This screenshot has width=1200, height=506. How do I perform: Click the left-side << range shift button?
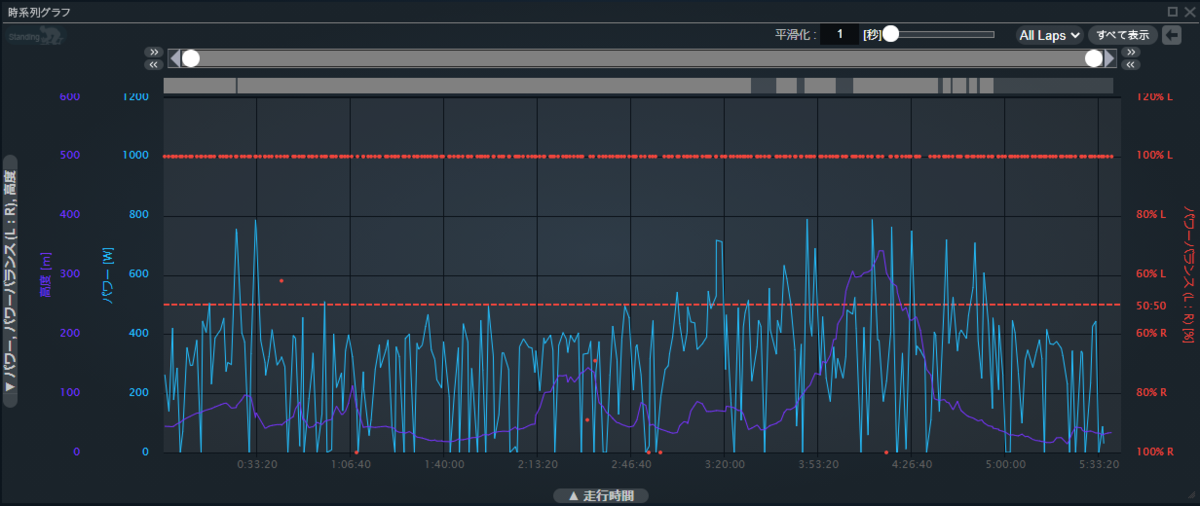coord(153,65)
